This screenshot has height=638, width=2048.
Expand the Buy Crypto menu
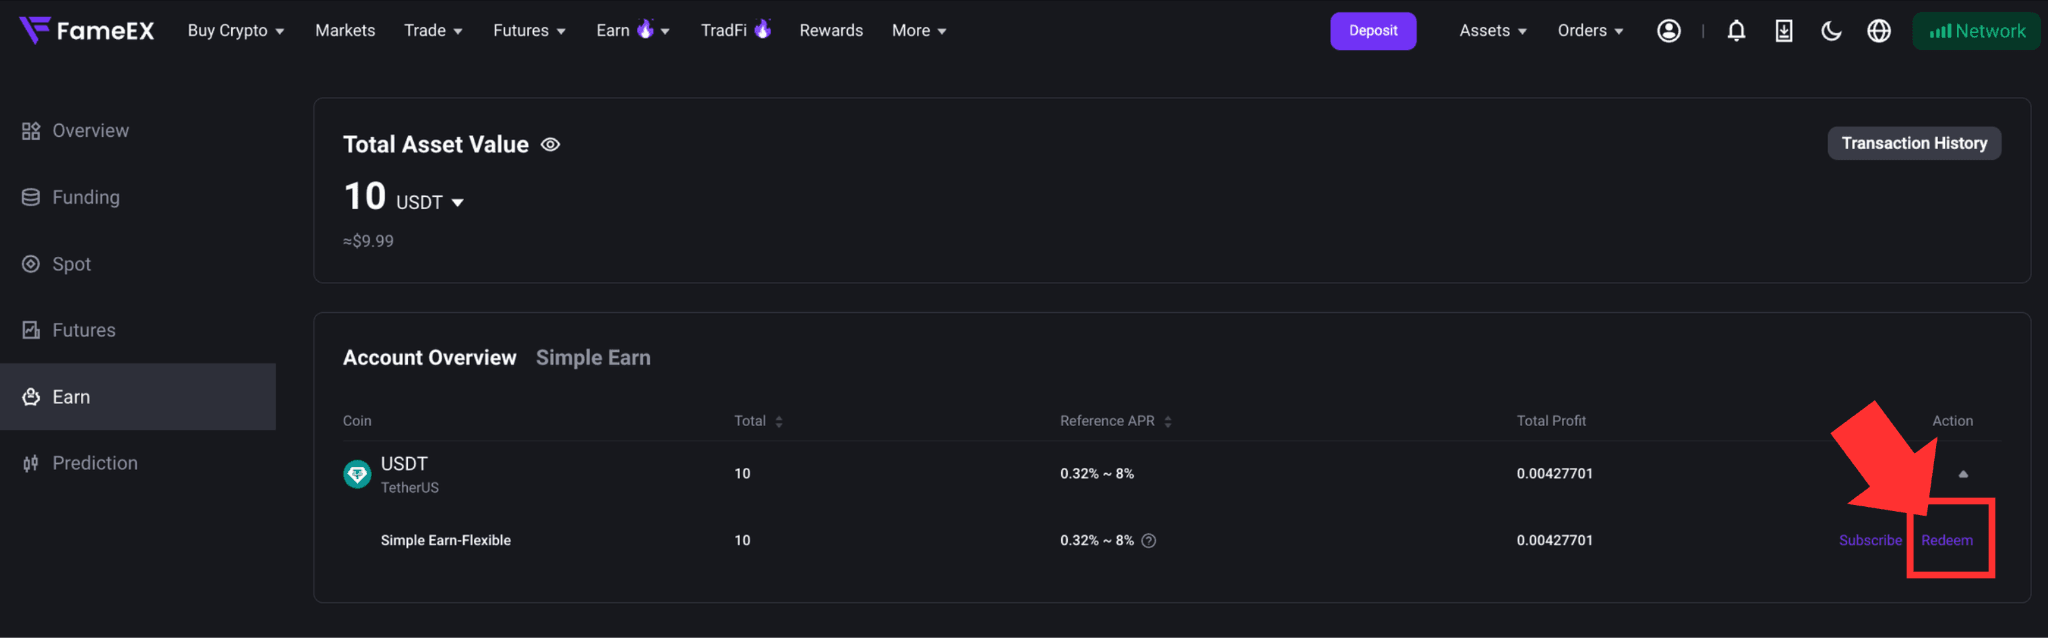pyautogui.click(x=236, y=31)
